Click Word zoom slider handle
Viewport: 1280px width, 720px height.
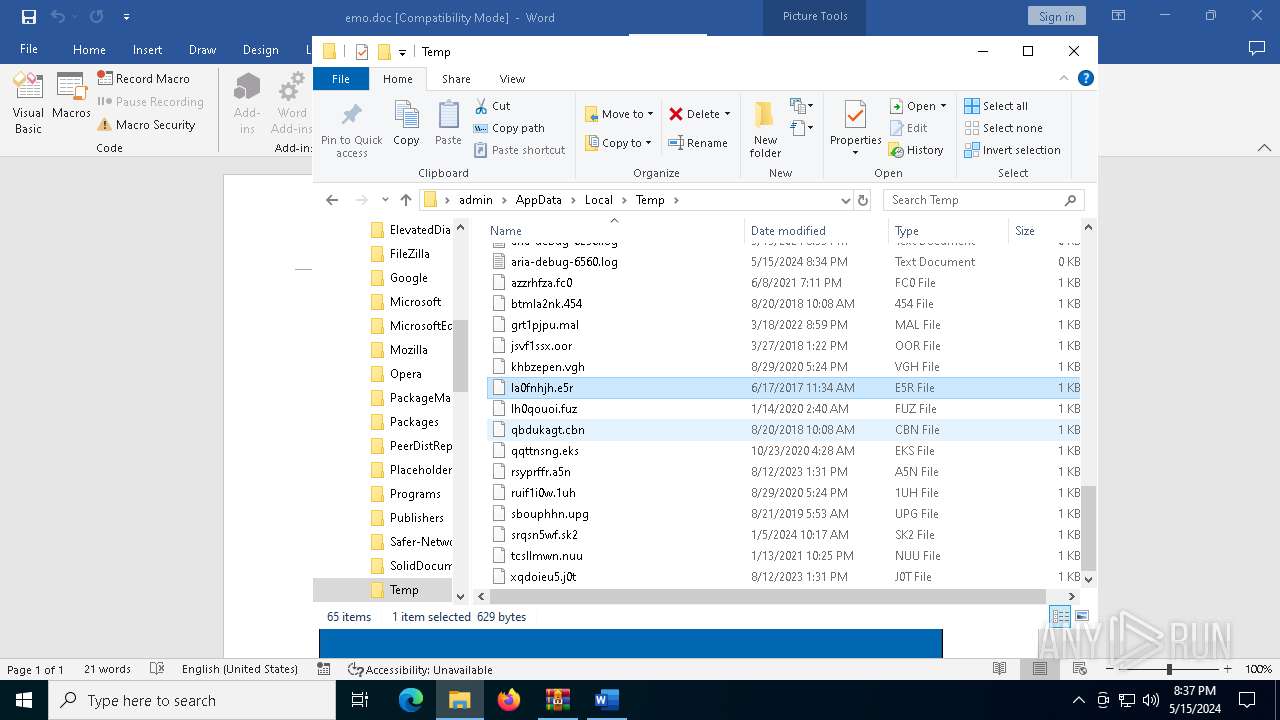click(x=1169, y=669)
